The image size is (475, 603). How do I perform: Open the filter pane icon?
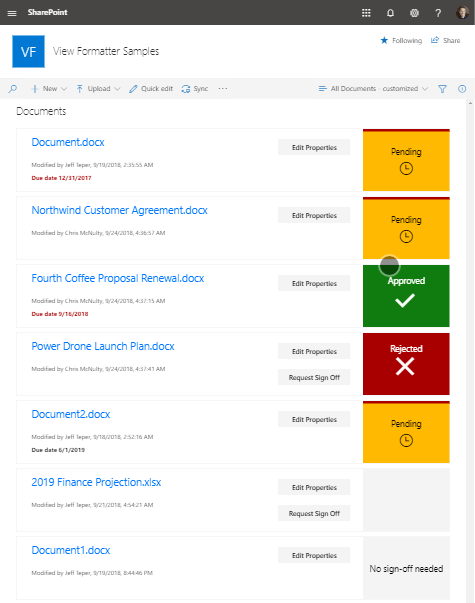[442, 89]
